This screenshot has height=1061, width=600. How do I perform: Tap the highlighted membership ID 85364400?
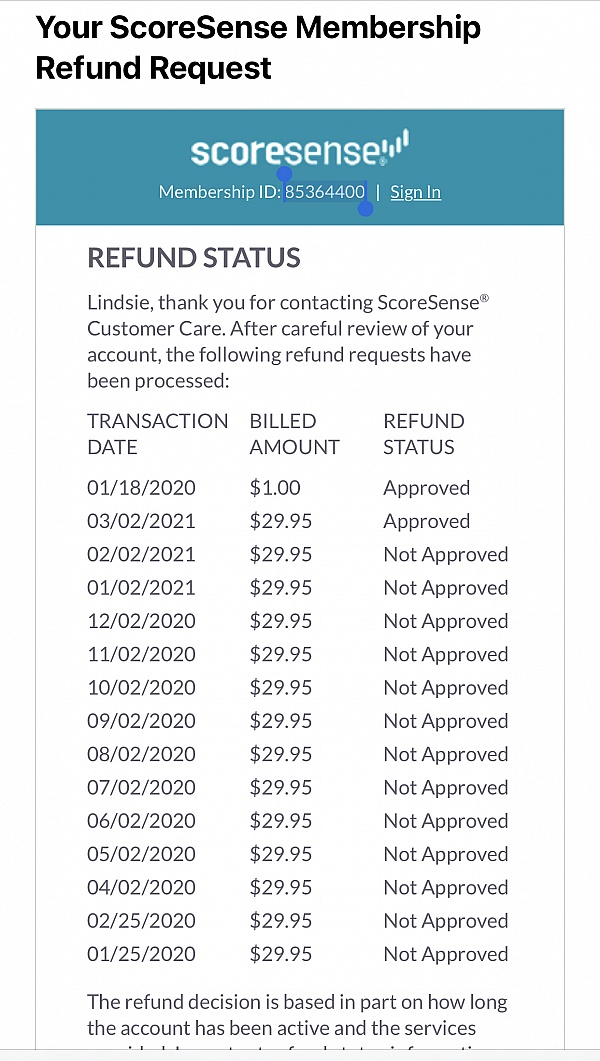click(x=325, y=192)
